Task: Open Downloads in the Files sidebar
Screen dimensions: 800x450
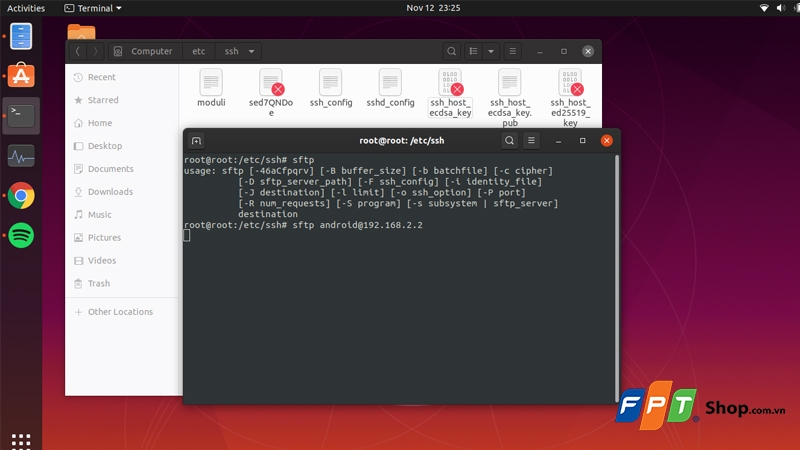Action: (122, 192)
